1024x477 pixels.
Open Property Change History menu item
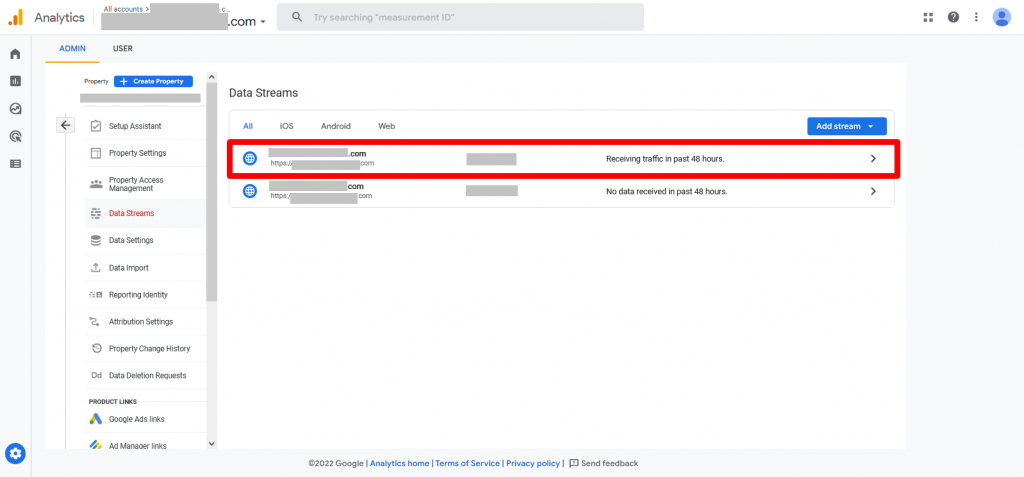(150, 348)
